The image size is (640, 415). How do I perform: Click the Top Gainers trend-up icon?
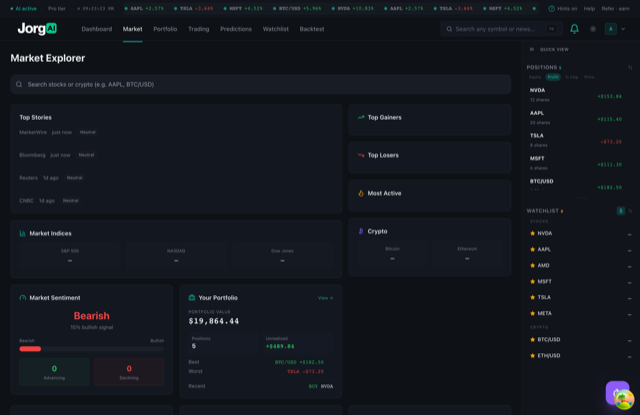click(361, 118)
